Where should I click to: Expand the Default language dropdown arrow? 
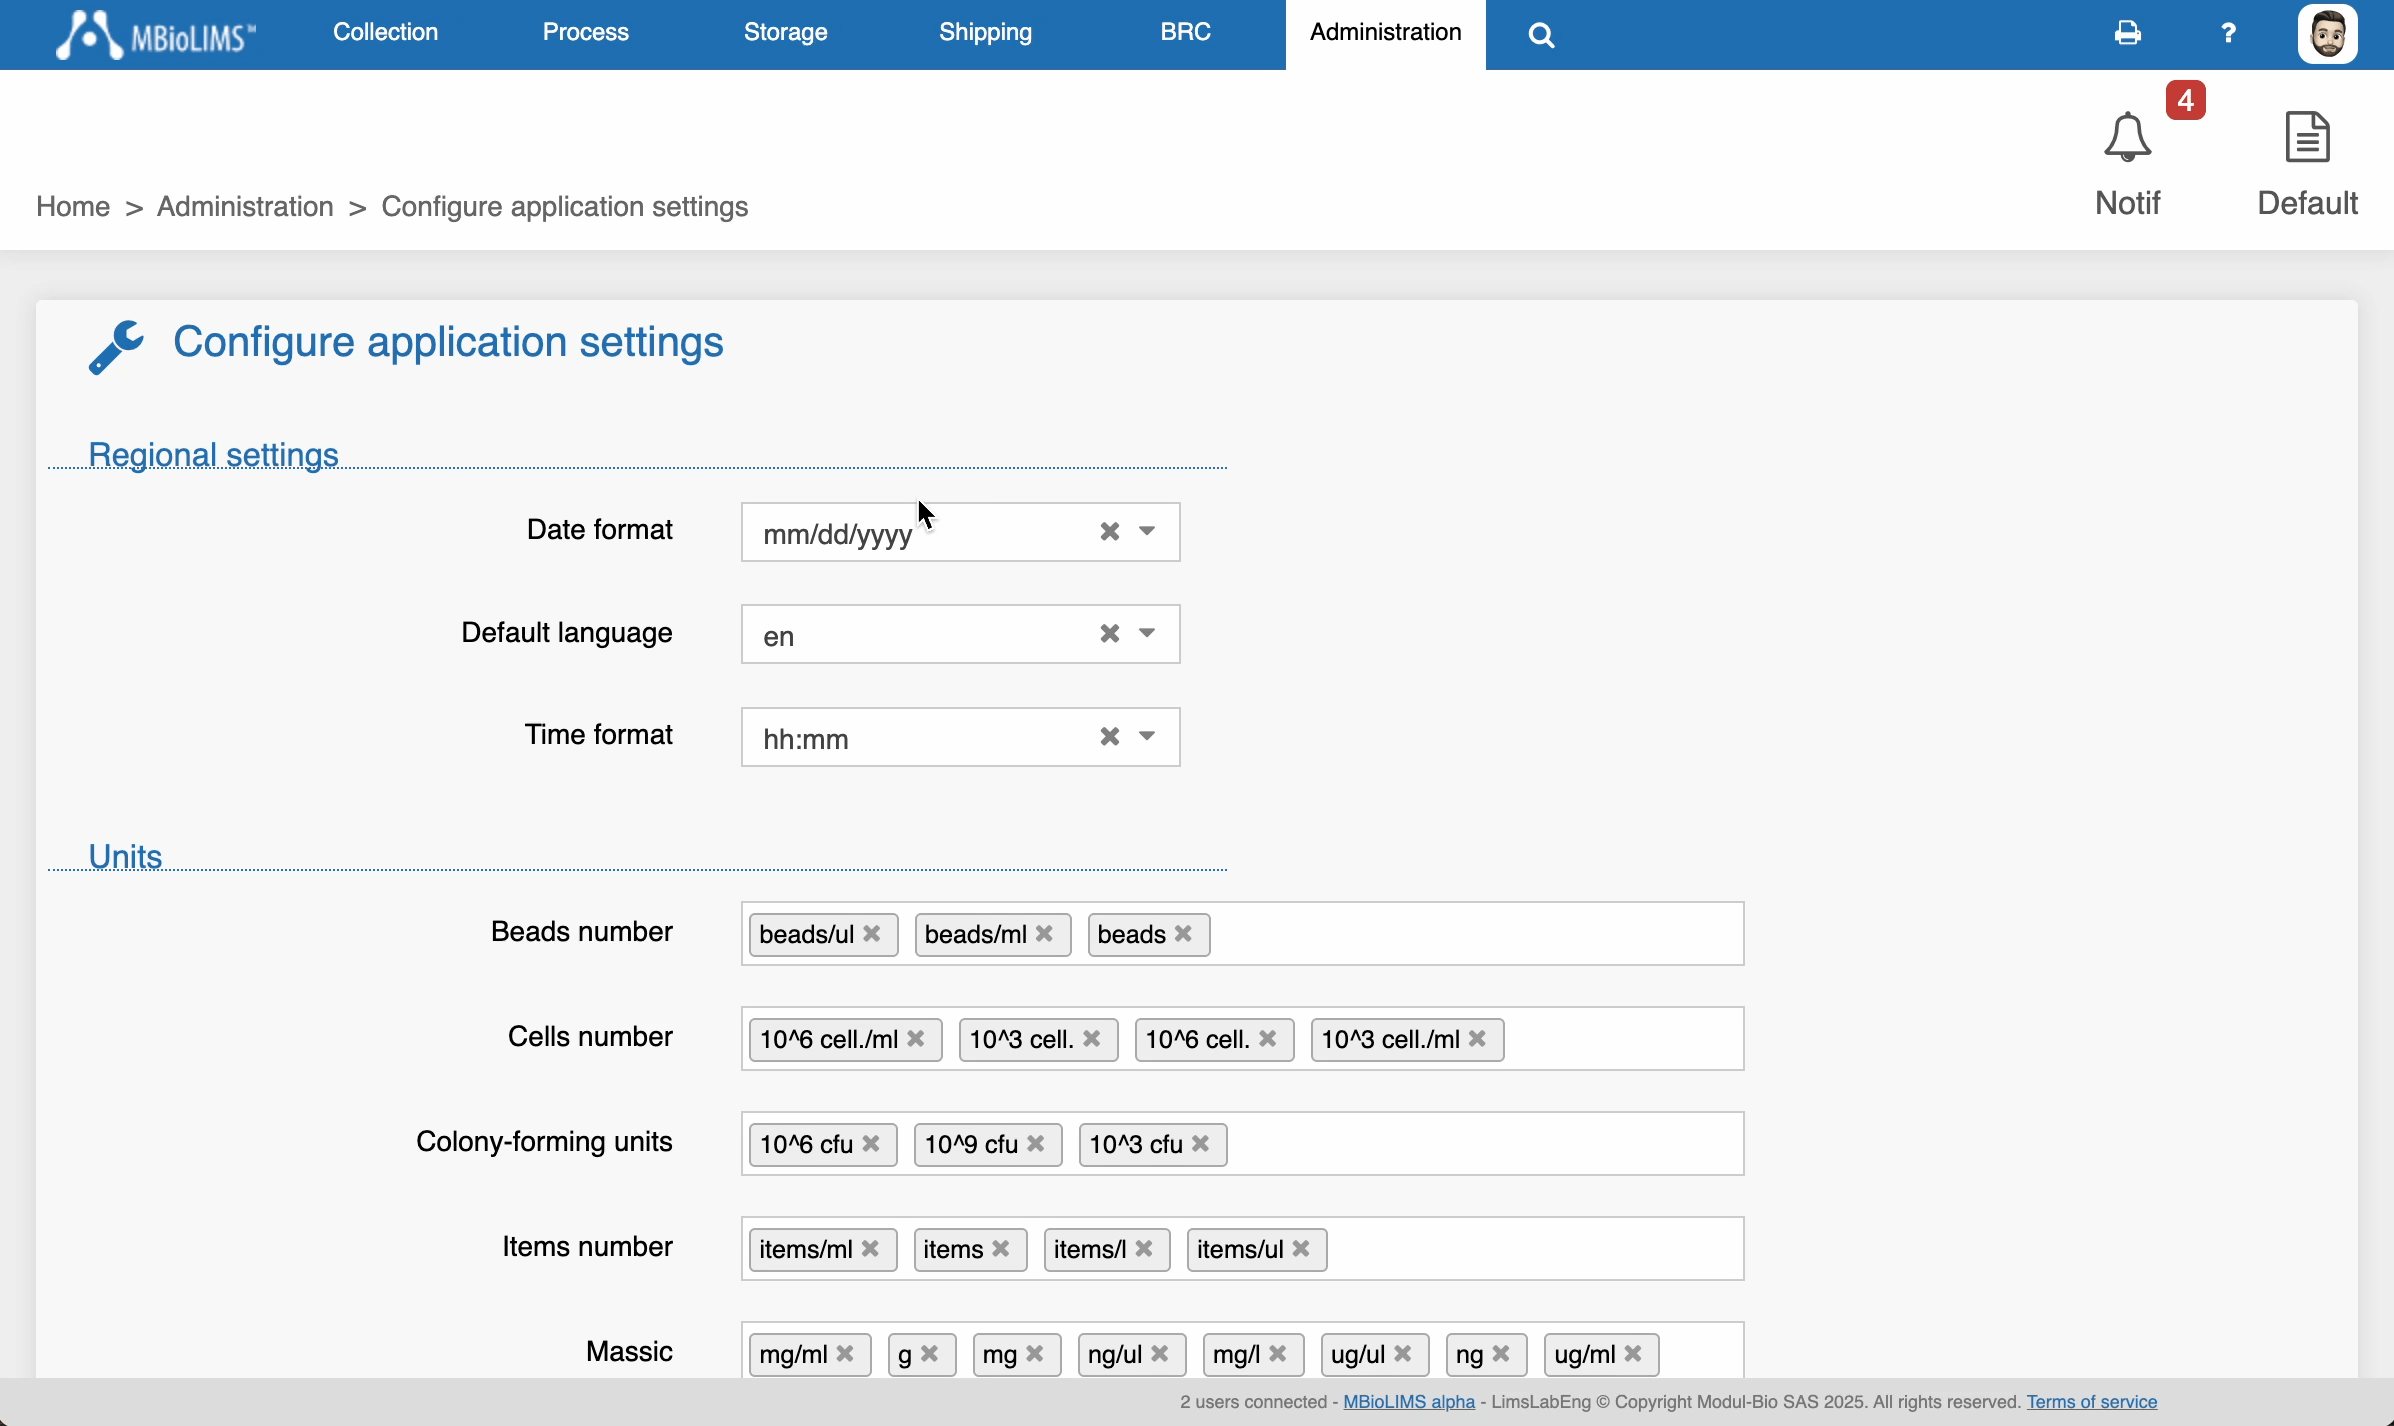click(1147, 633)
